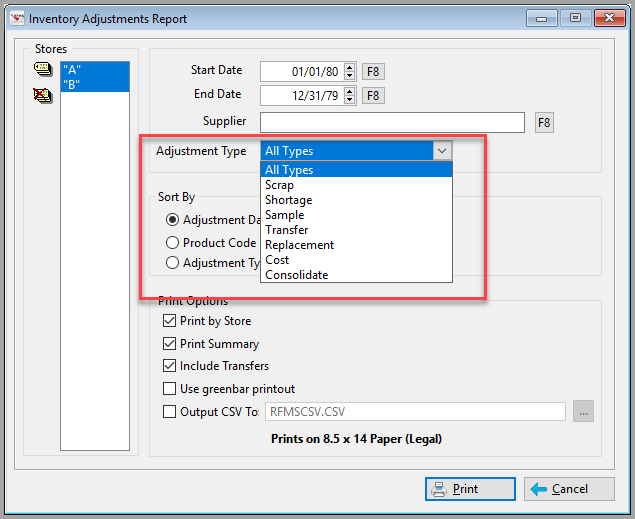Close the Inventory Adjustments Report window
This screenshot has height=519, width=635.
[609, 18]
